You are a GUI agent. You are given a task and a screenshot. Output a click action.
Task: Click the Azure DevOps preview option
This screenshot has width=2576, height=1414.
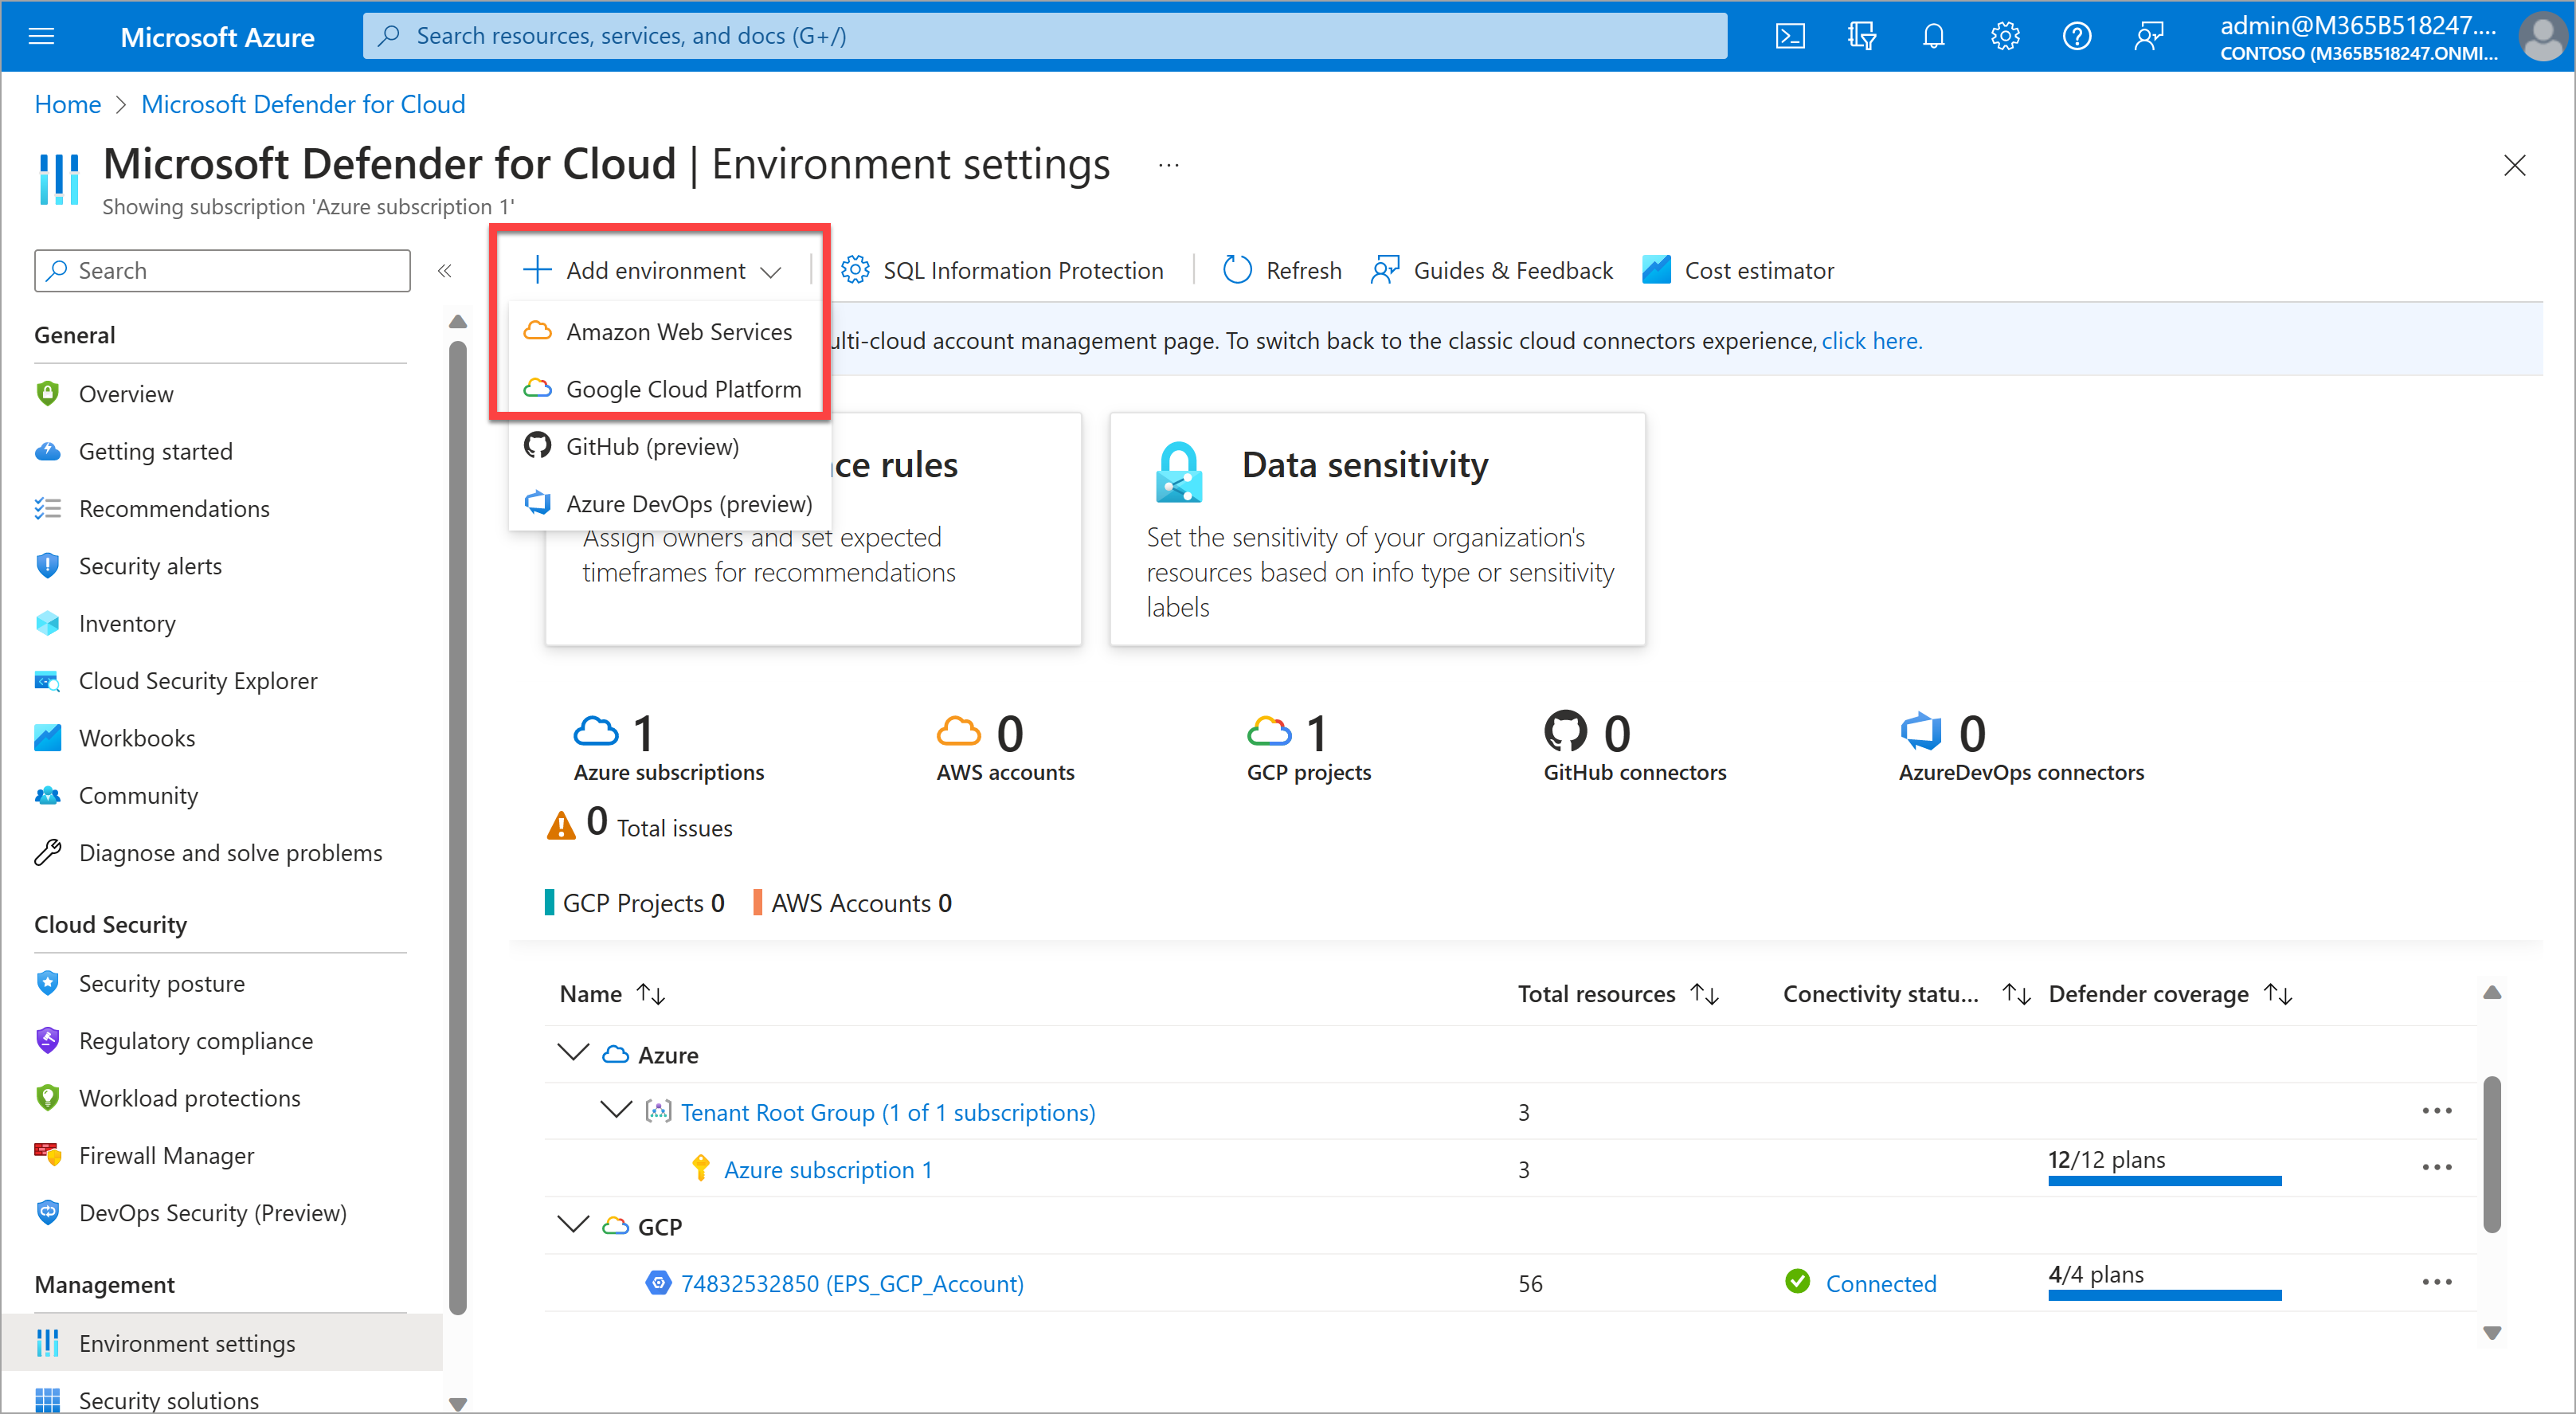(x=687, y=503)
